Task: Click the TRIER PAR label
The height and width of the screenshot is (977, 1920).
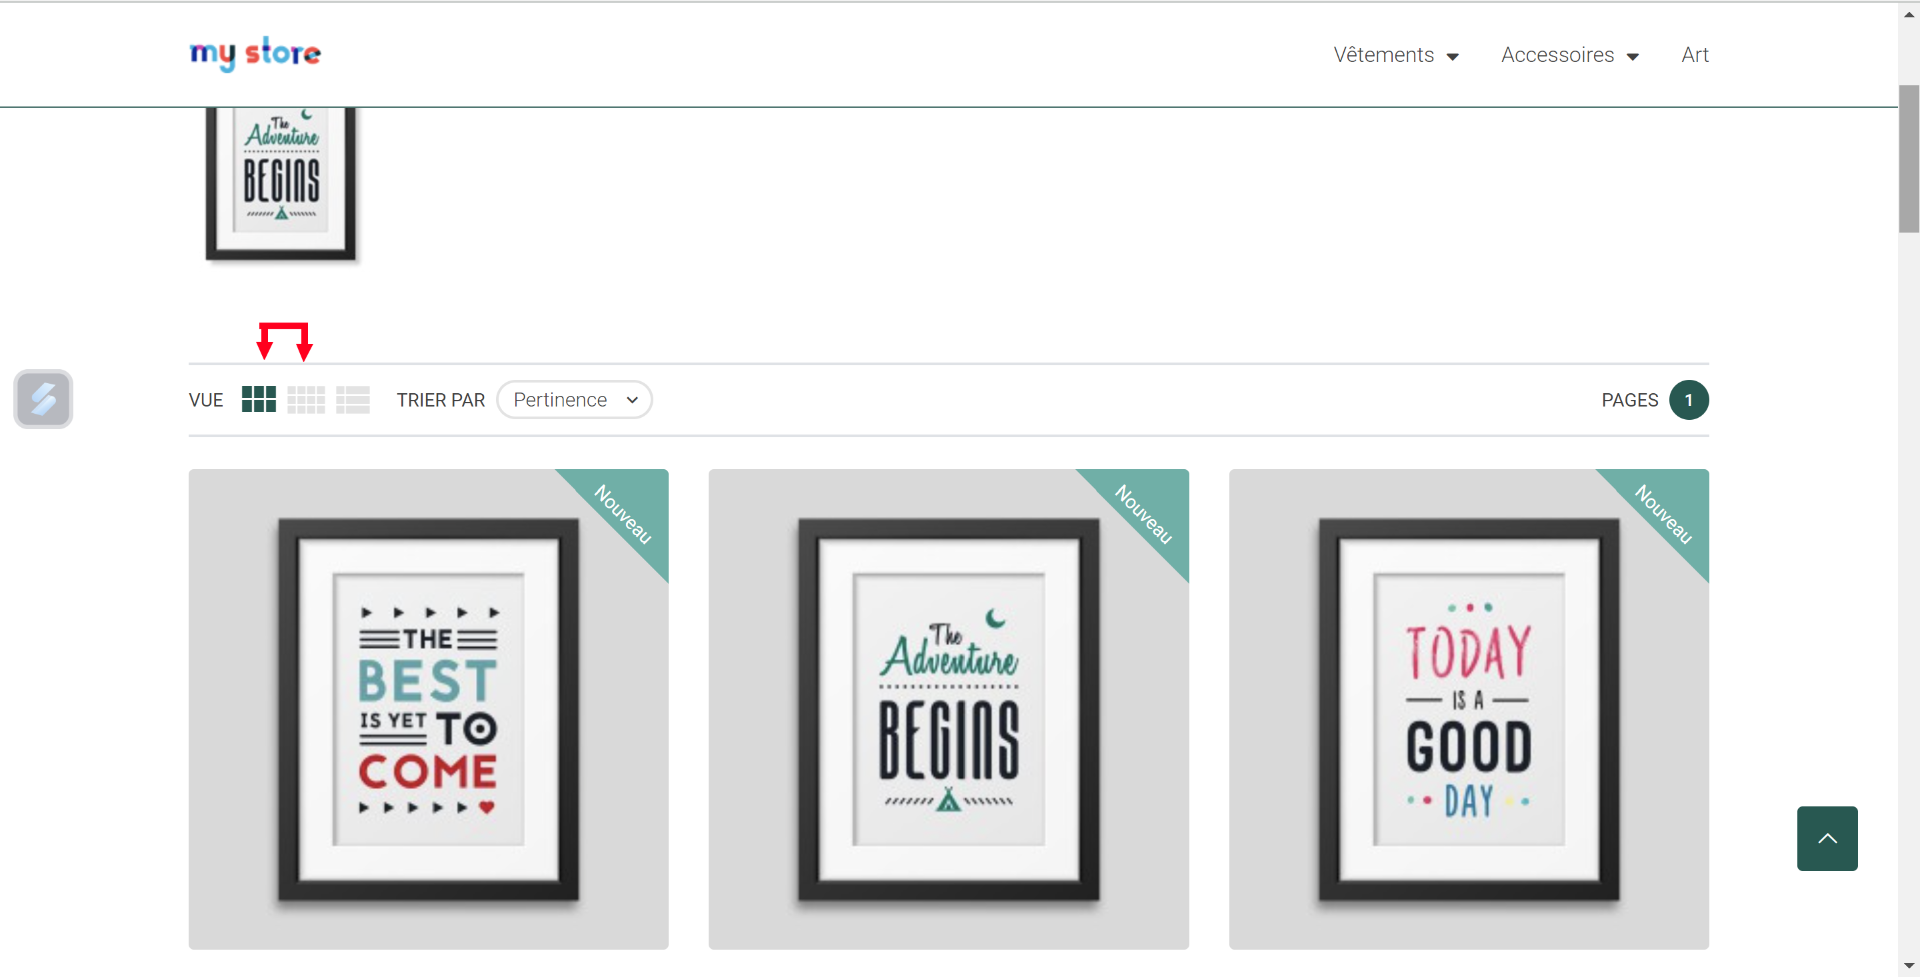Action: pyautogui.click(x=441, y=400)
